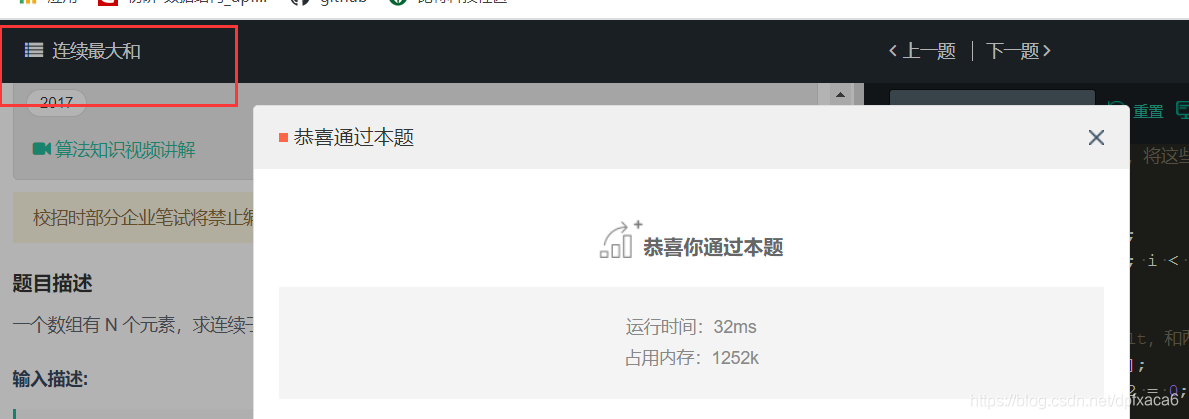Open the 算法知识视频讲解 link
1189x419 pixels.
(x=125, y=149)
